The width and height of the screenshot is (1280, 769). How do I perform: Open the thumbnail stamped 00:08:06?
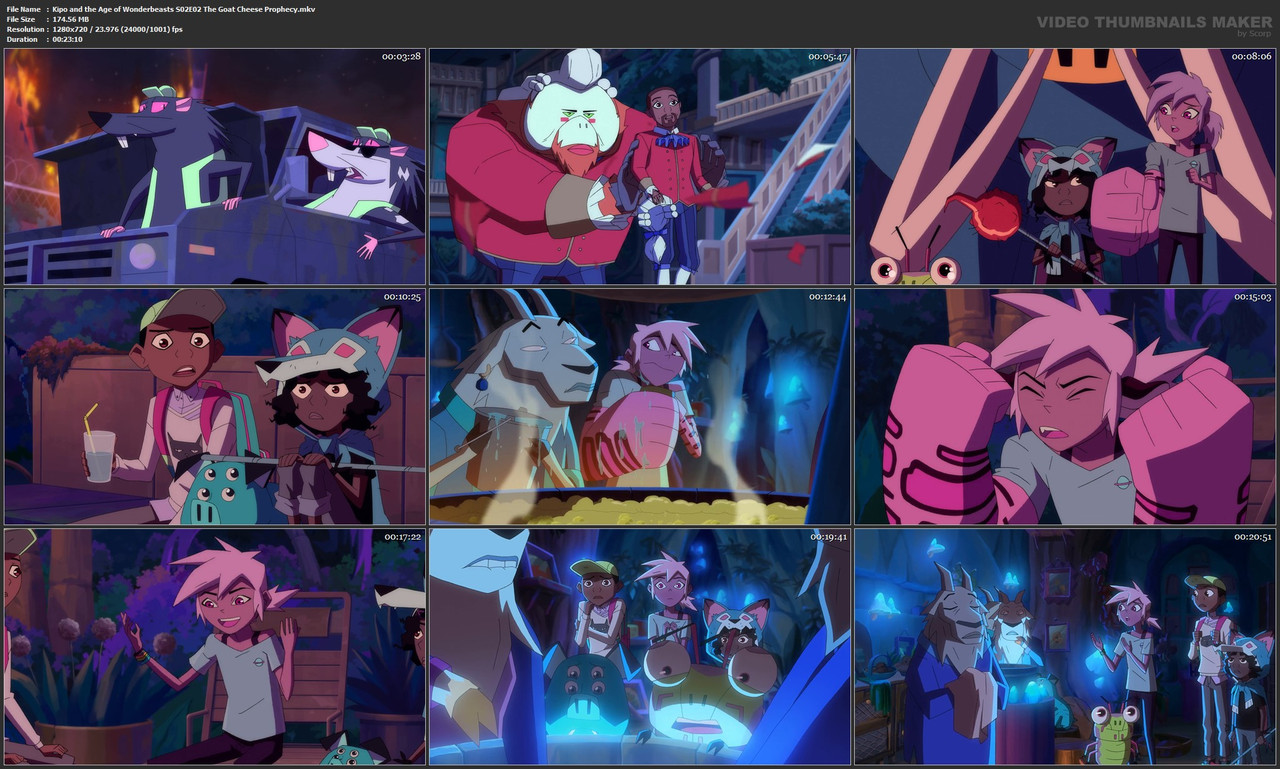click(1065, 167)
